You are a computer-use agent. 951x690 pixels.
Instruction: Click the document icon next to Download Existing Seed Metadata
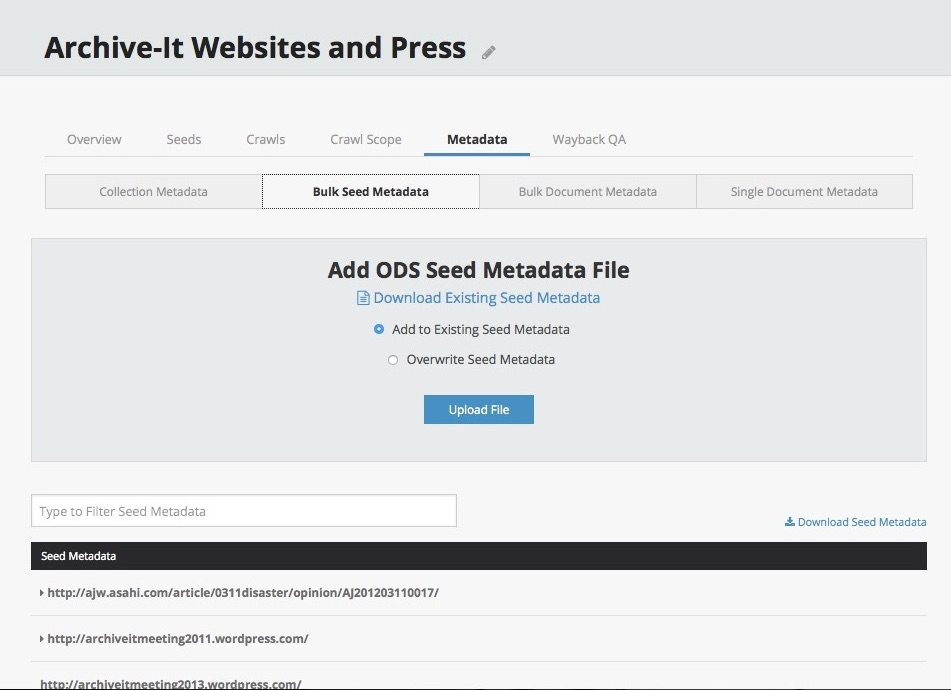click(363, 298)
